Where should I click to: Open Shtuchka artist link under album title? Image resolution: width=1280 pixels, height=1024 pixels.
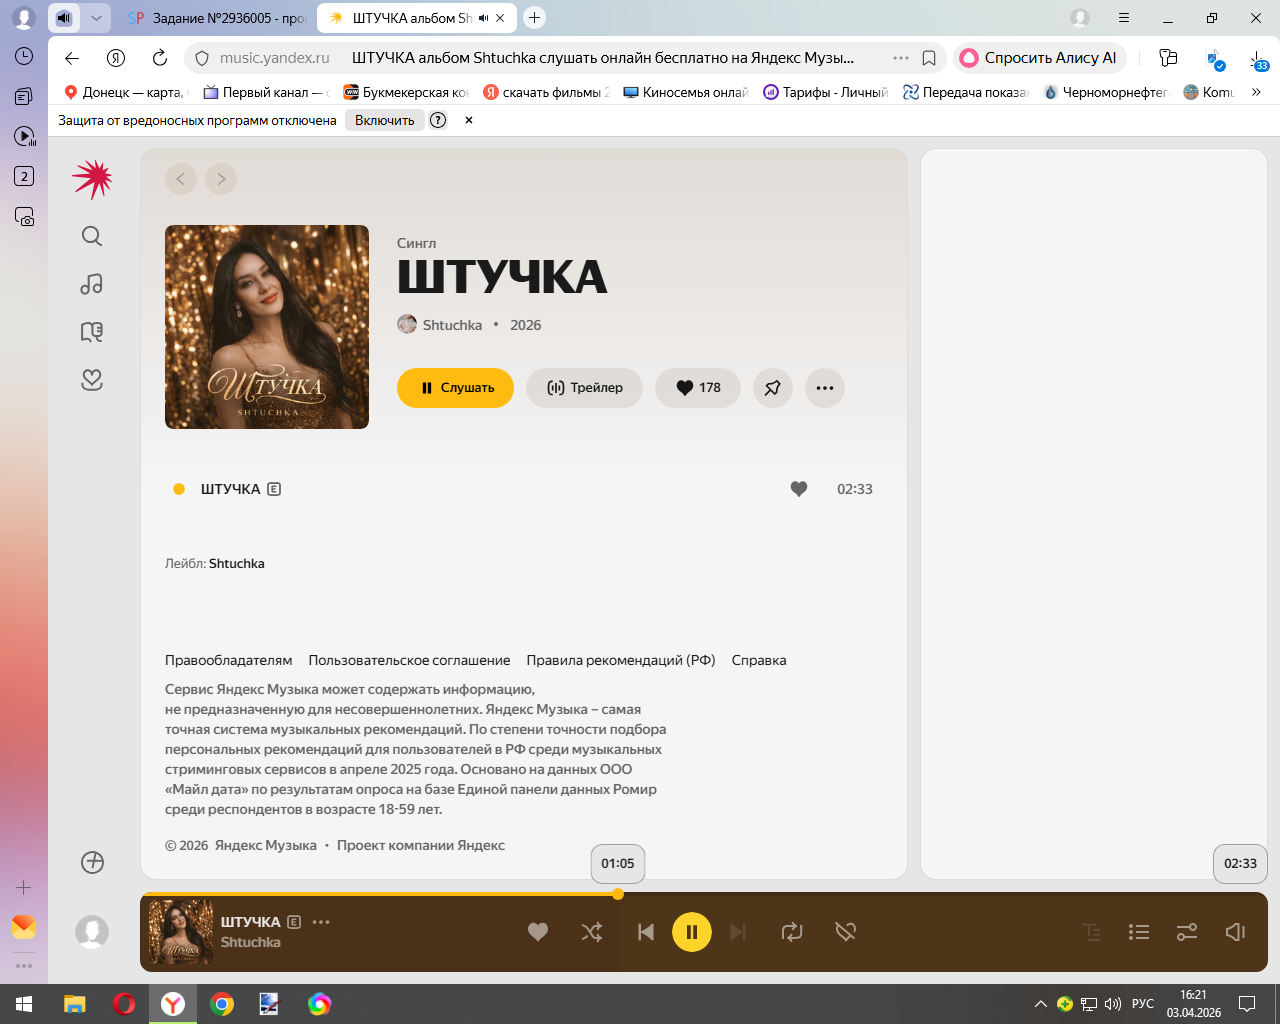[452, 325]
